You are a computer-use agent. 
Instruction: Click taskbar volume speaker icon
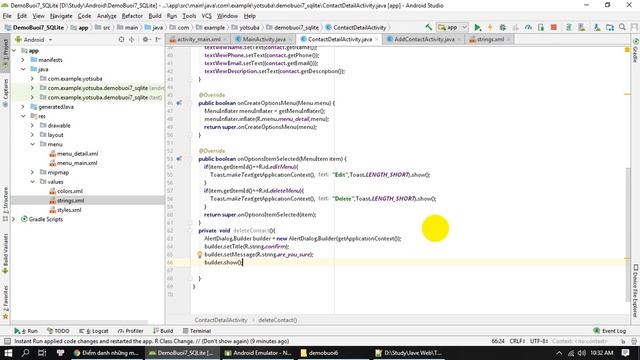[582, 353]
